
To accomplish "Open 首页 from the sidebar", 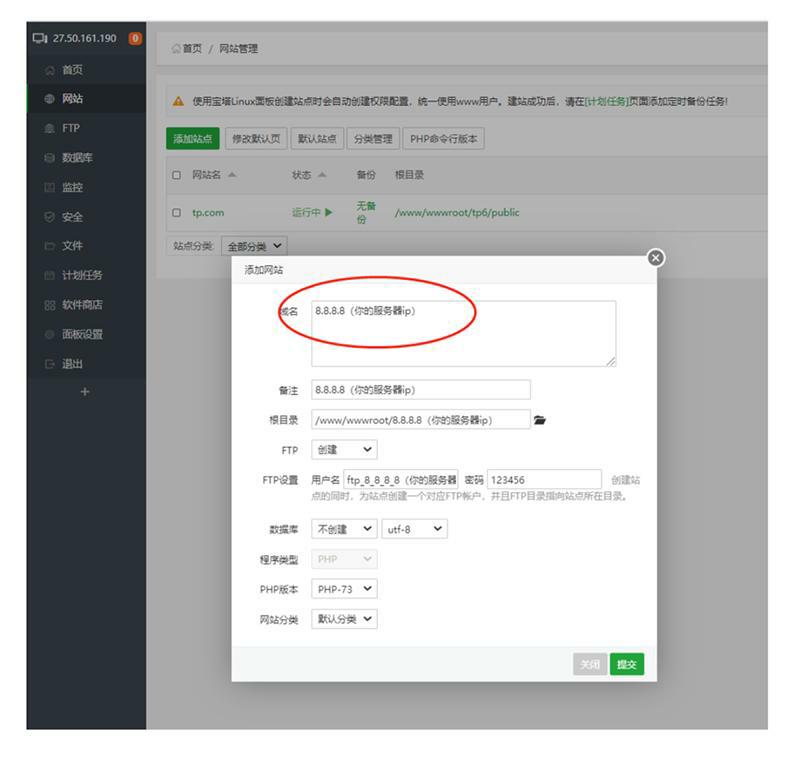I will point(72,70).
